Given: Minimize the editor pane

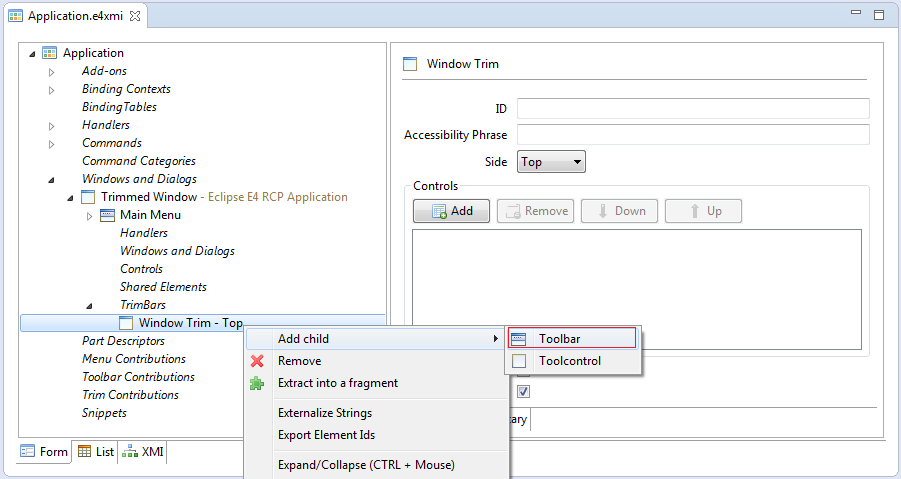Looking at the screenshot, I should (x=856, y=13).
